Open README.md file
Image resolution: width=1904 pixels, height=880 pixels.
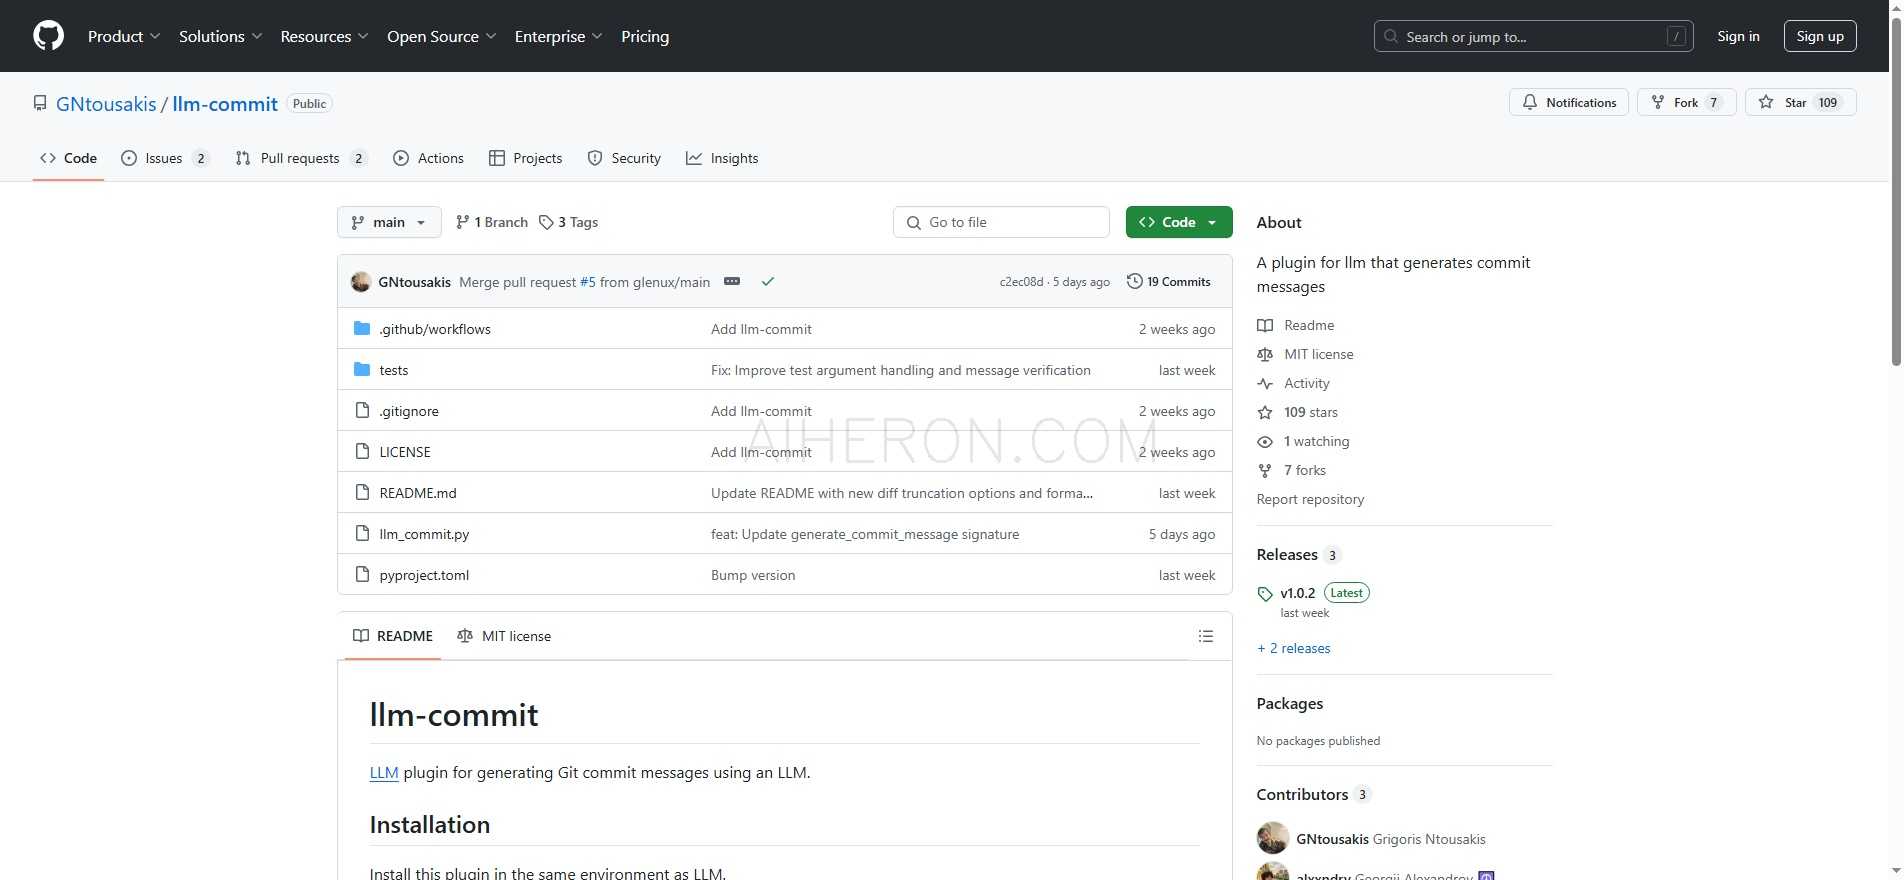tap(418, 493)
